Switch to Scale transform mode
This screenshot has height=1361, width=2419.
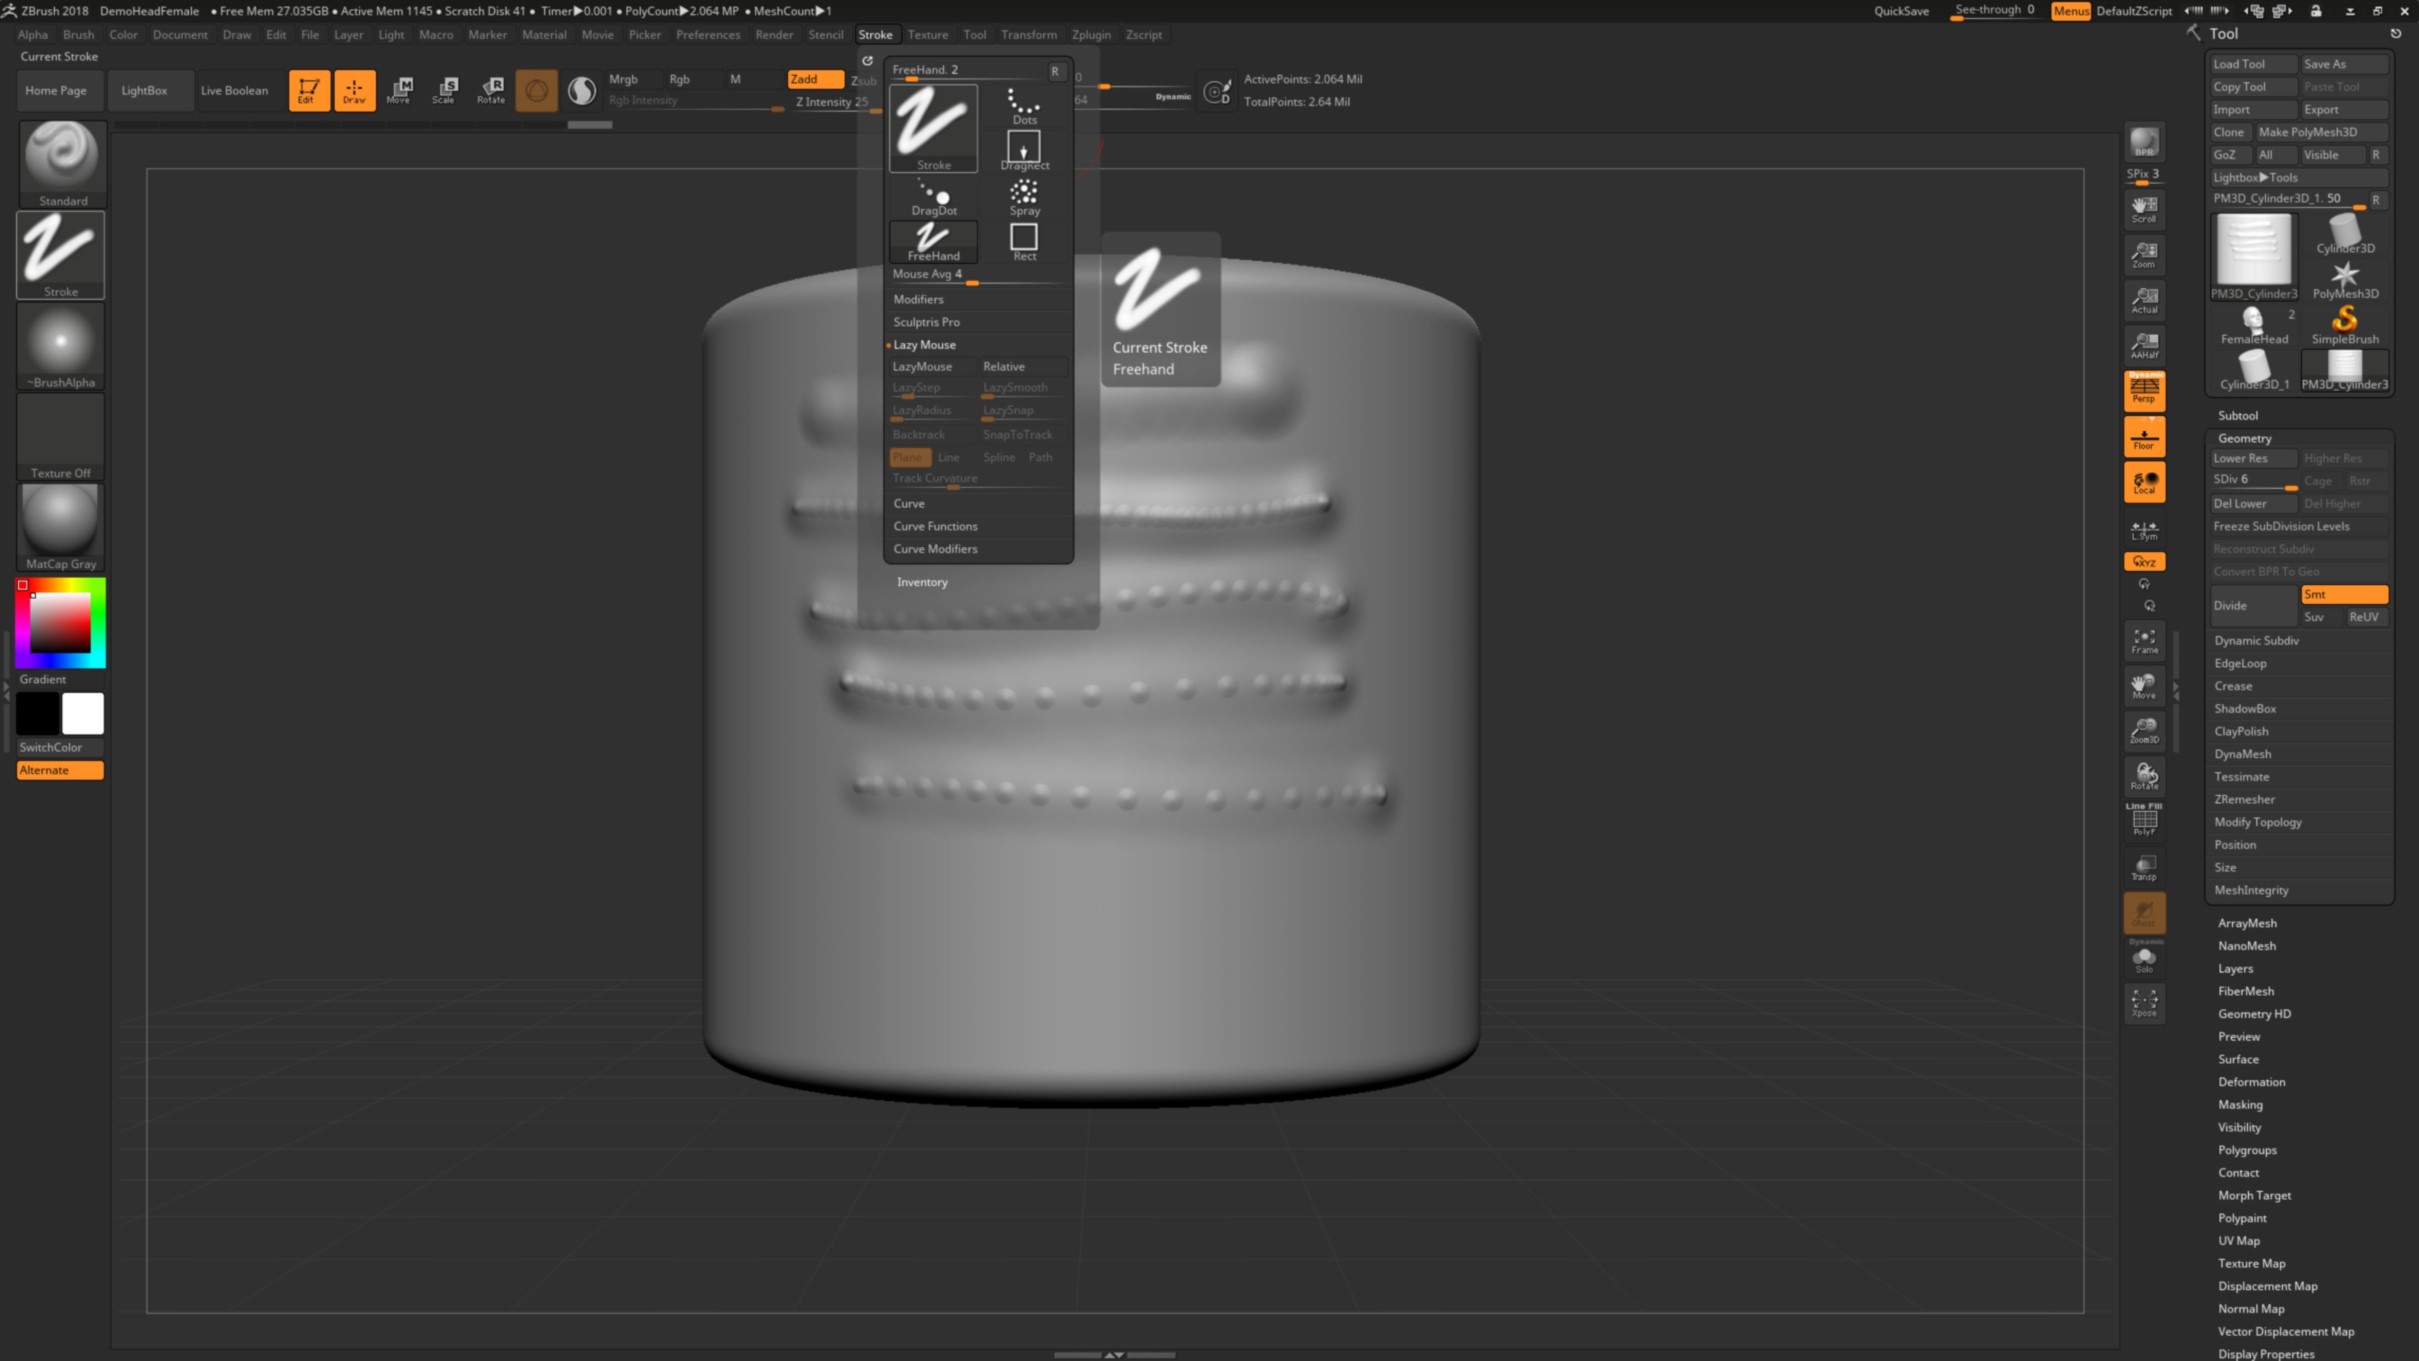(x=445, y=90)
